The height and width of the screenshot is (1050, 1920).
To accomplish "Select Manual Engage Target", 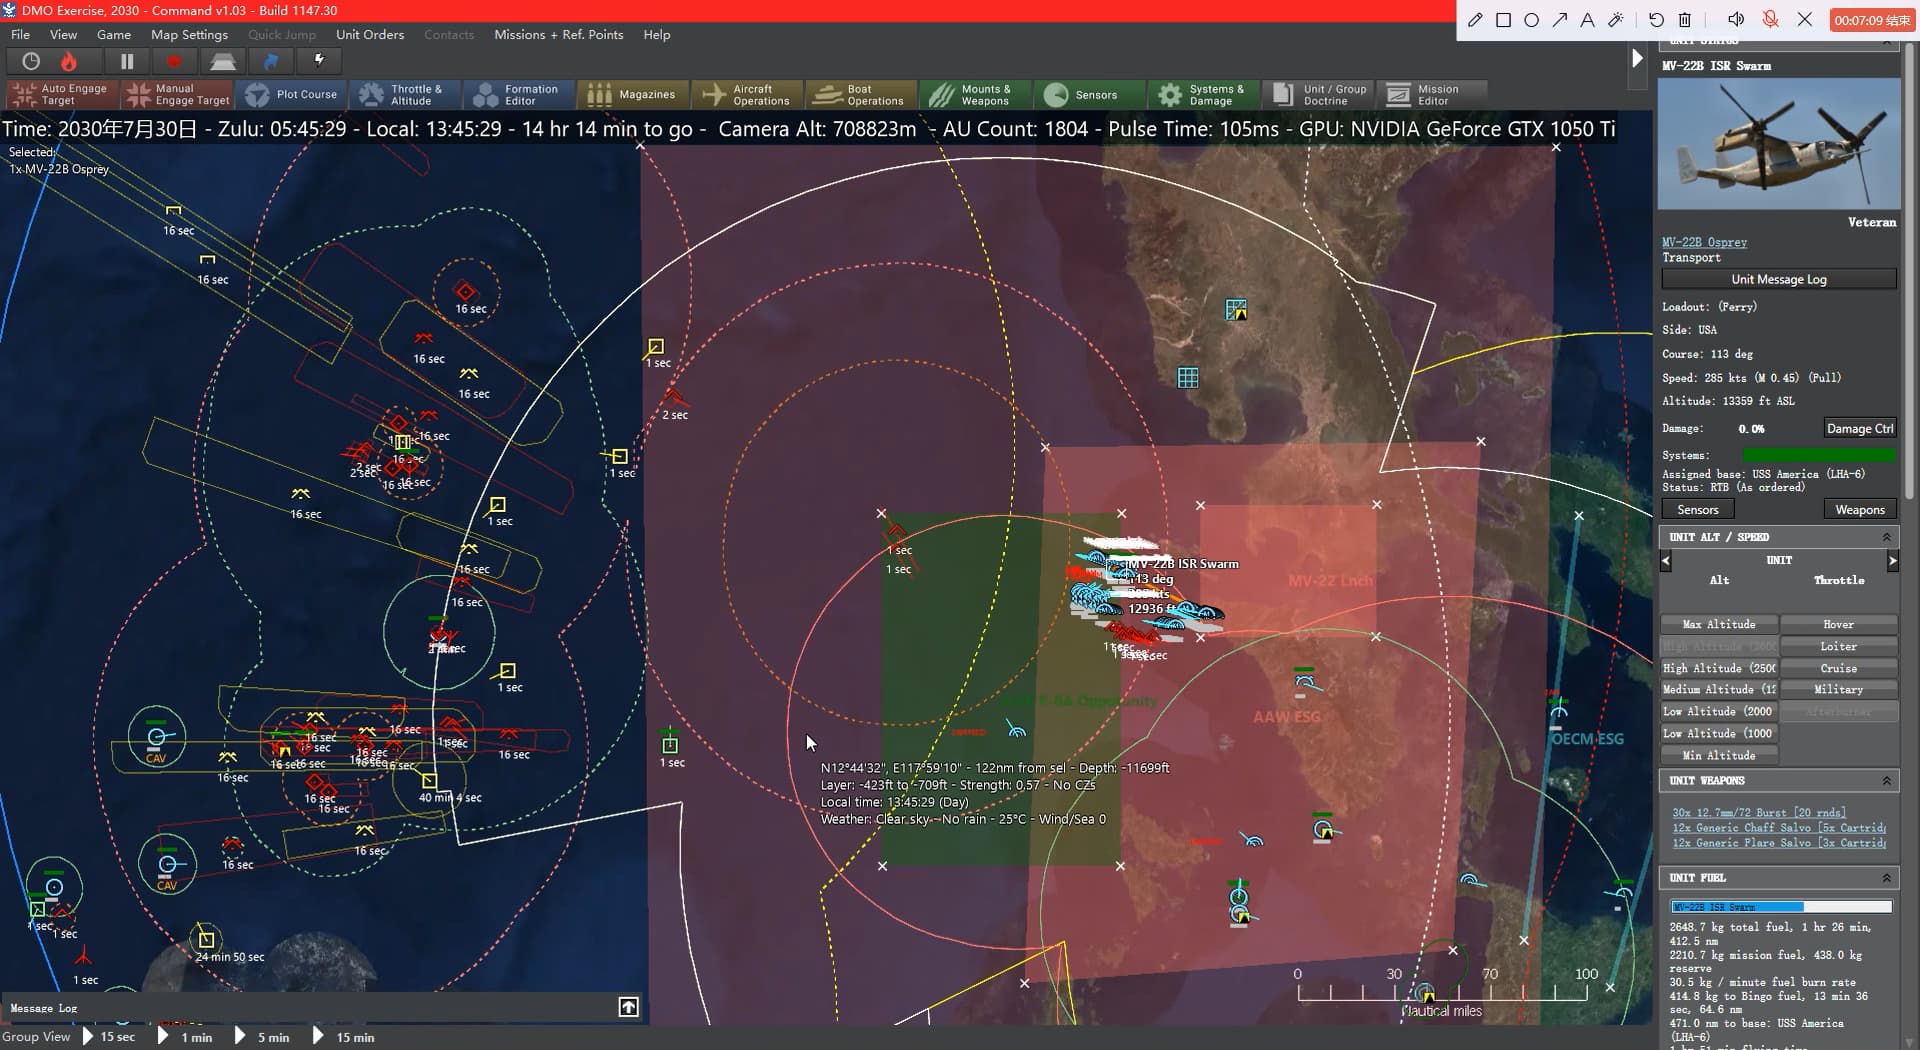I will click(177, 94).
